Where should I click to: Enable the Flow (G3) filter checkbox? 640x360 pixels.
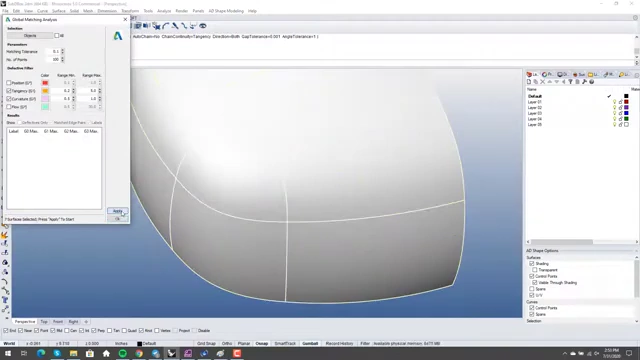tap(9, 107)
